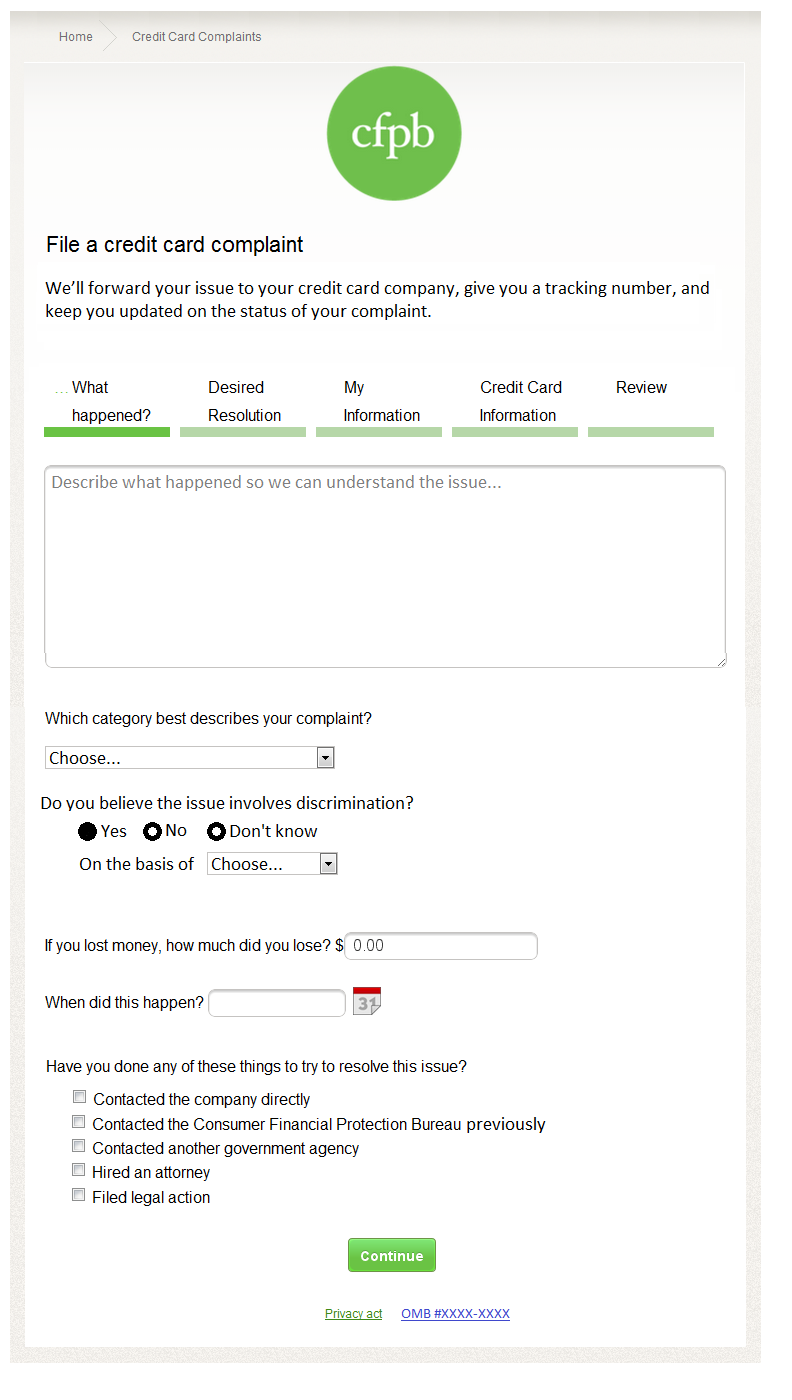Check Contacted another government agency
The width and height of the screenshot is (792, 1400).
pyautogui.click(x=79, y=1146)
